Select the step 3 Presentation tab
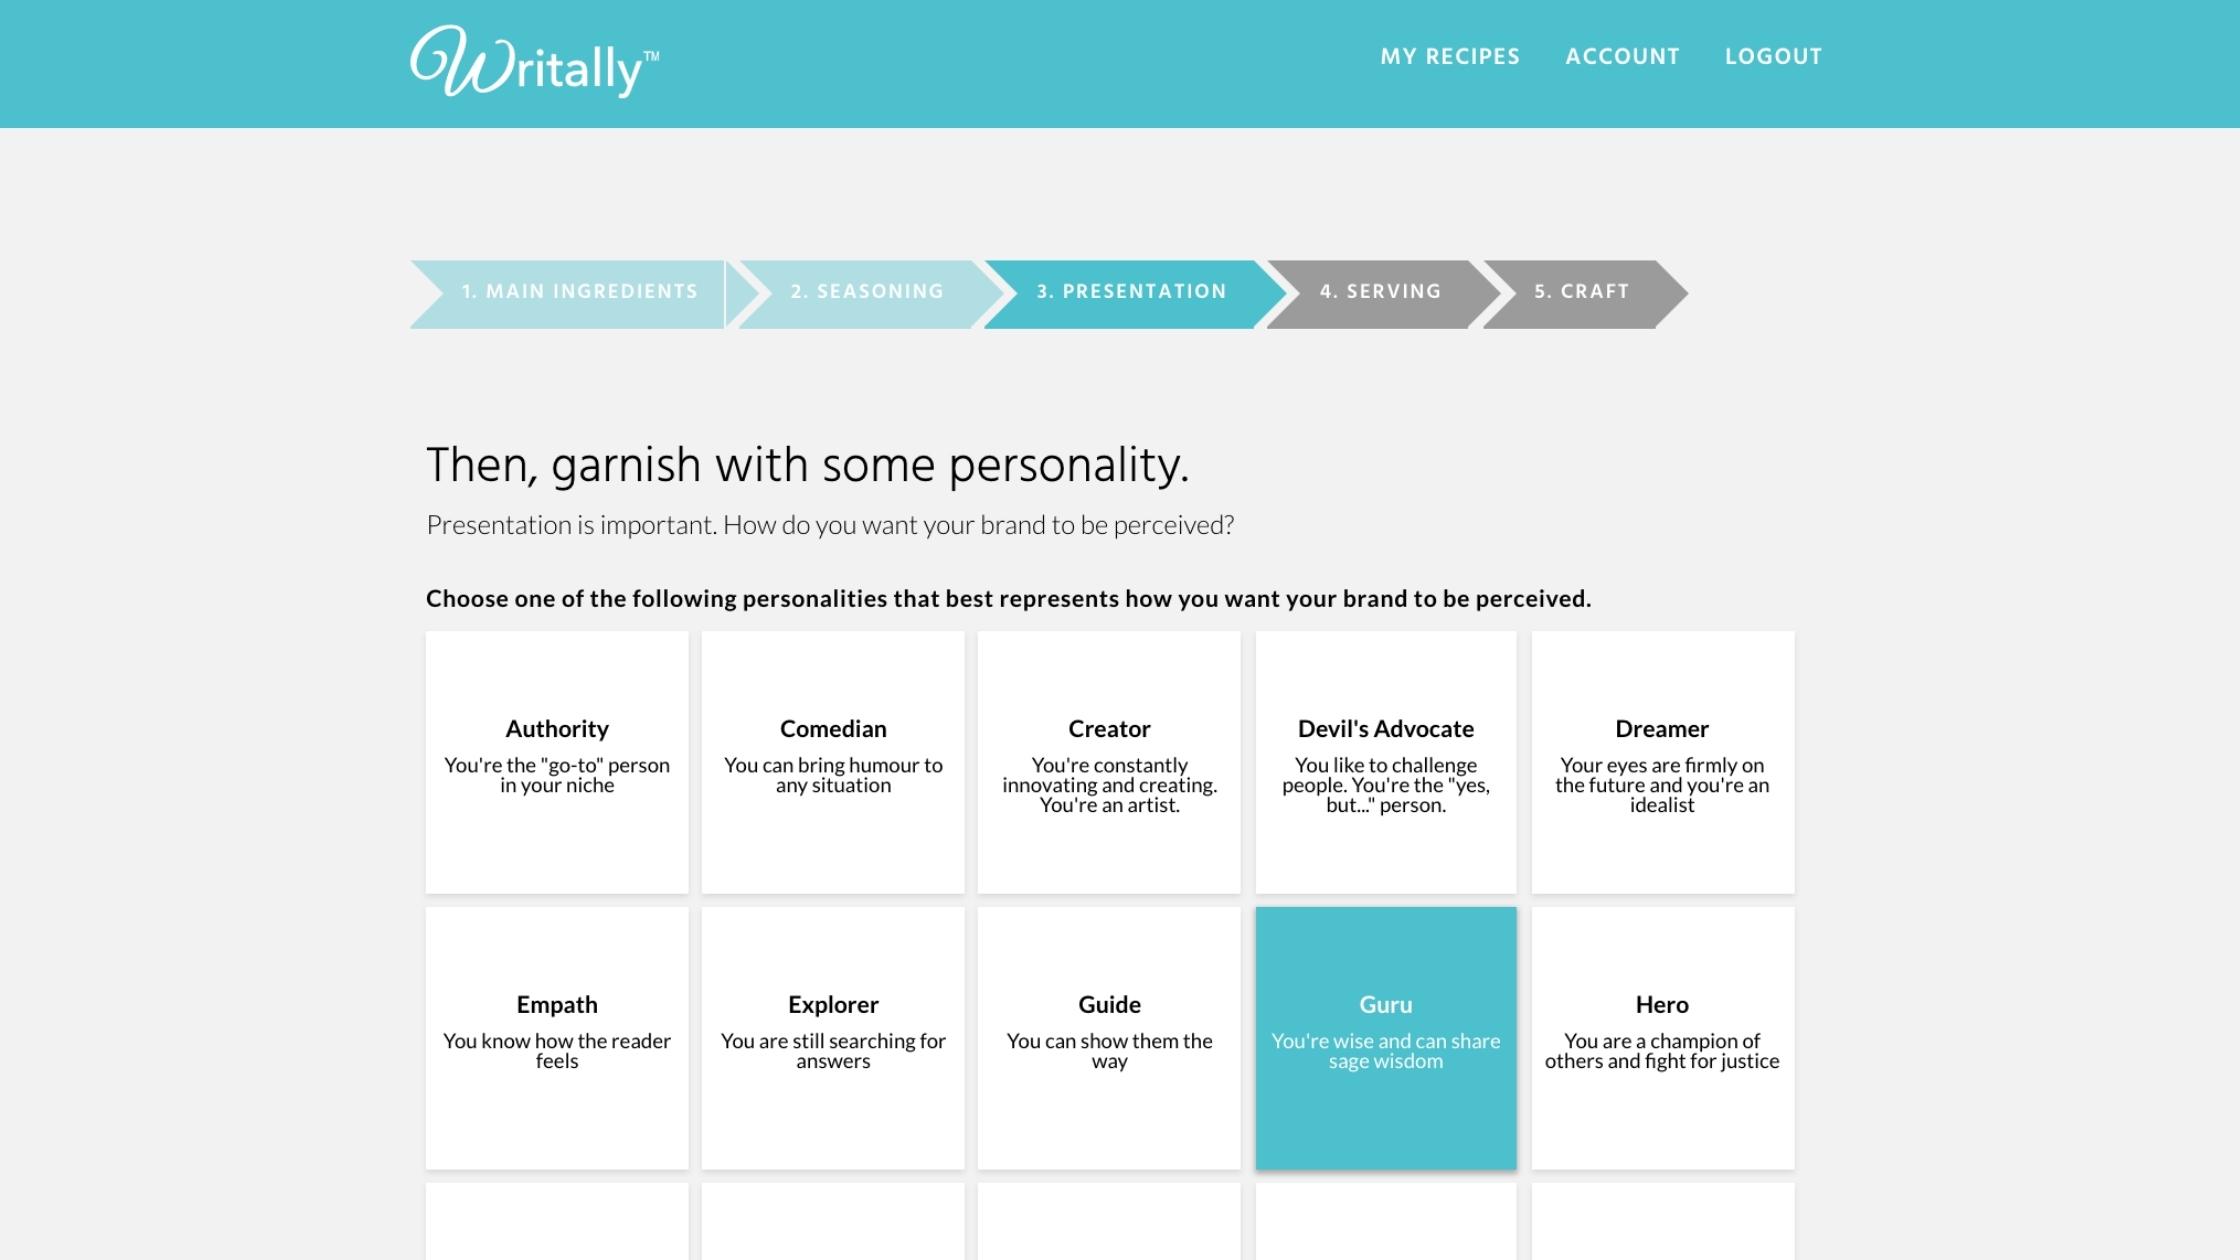 pos(1131,294)
